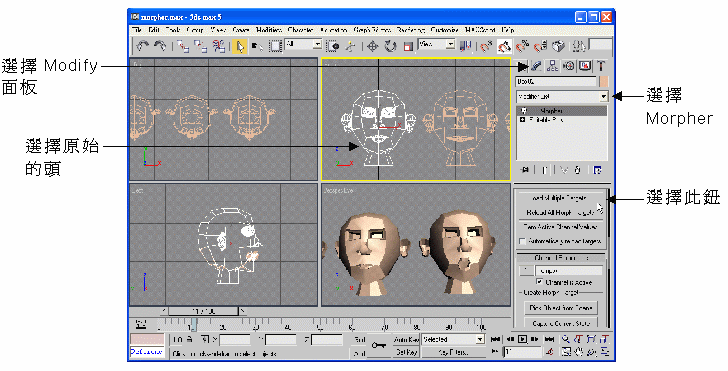The width and height of the screenshot is (728, 371).
Task: Toggle Show End Result icon
Action: pyautogui.click(x=544, y=170)
